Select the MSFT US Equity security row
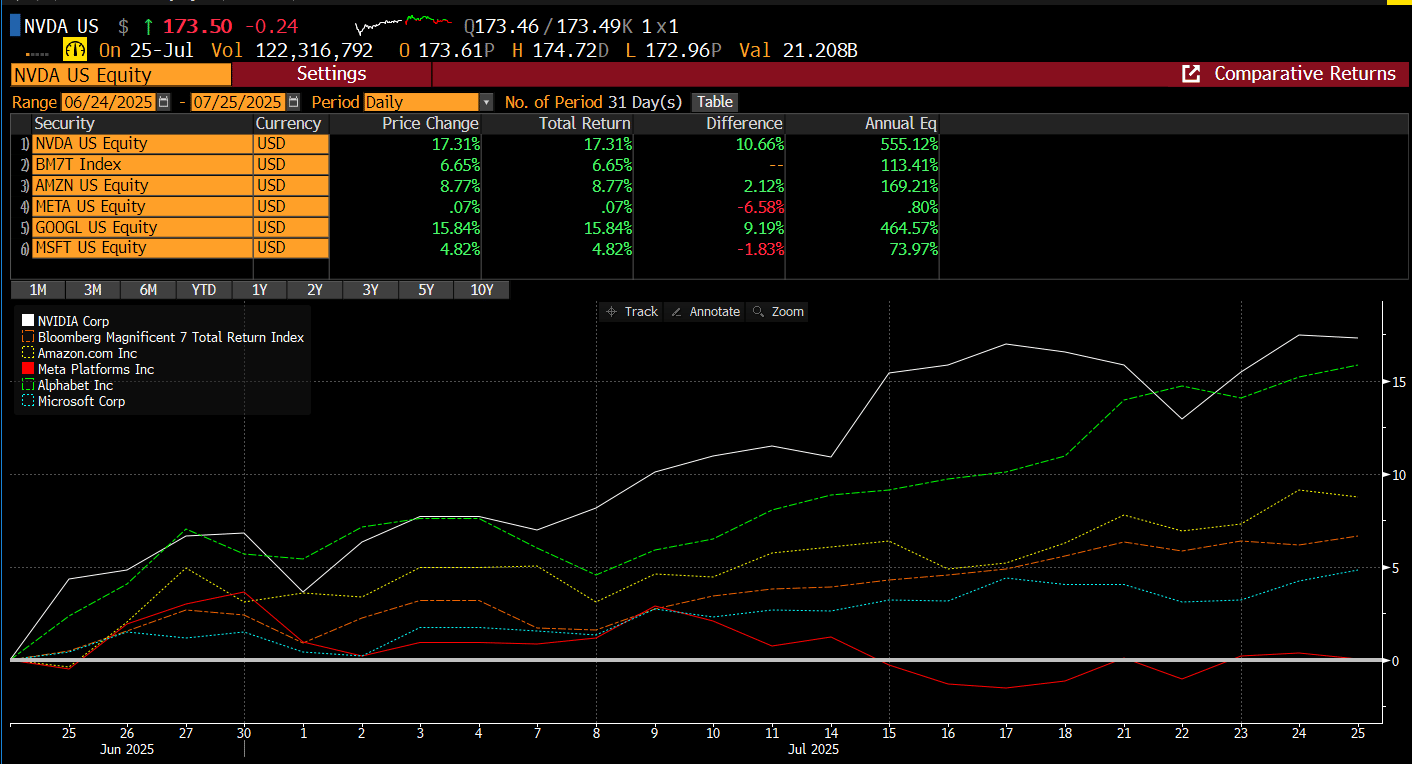The image size is (1412, 764). pos(142,248)
